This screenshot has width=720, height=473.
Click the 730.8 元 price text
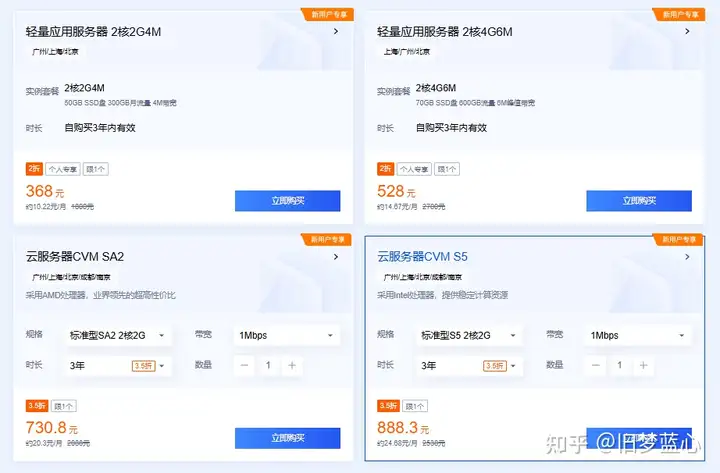click(x=52, y=428)
